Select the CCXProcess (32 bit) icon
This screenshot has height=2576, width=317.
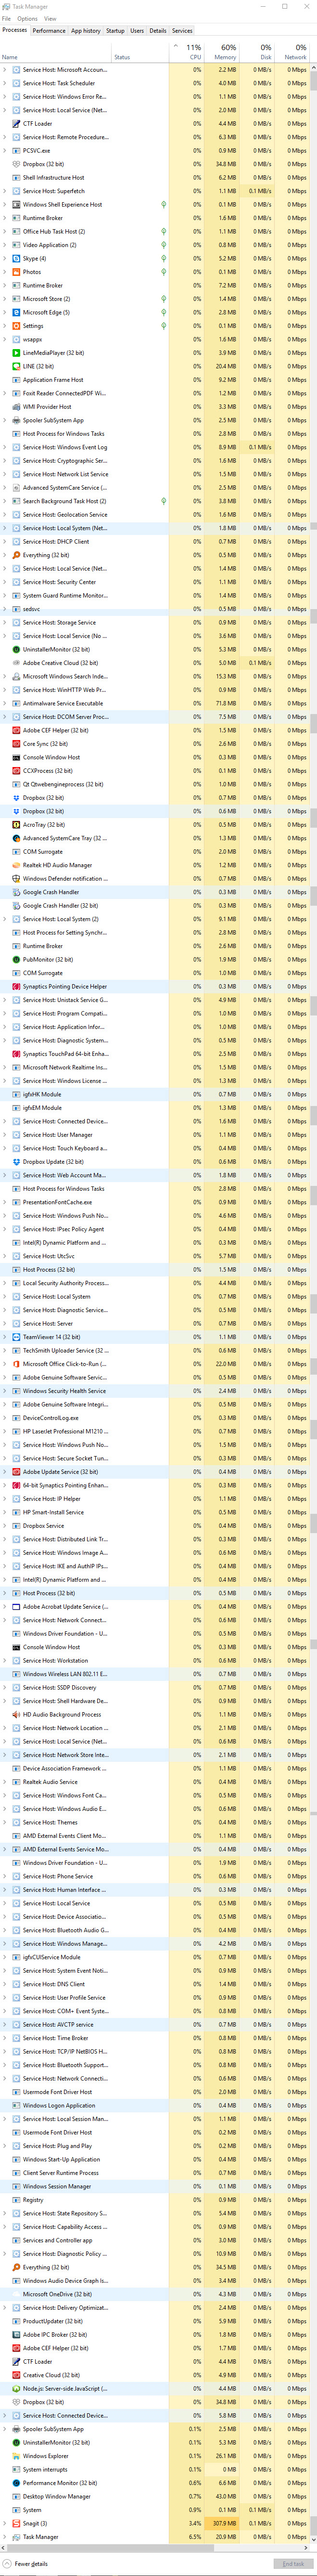pyautogui.click(x=16, y=771)
